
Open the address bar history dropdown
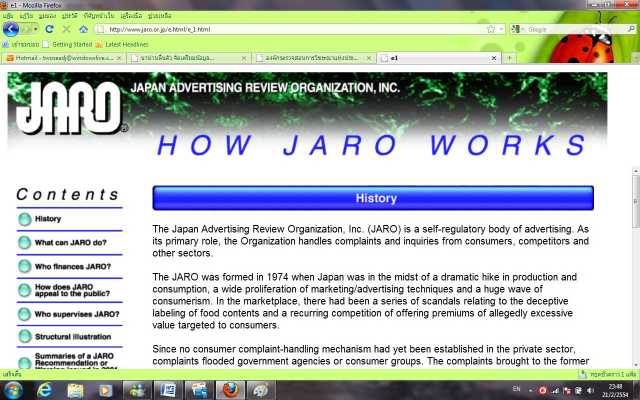501,29
